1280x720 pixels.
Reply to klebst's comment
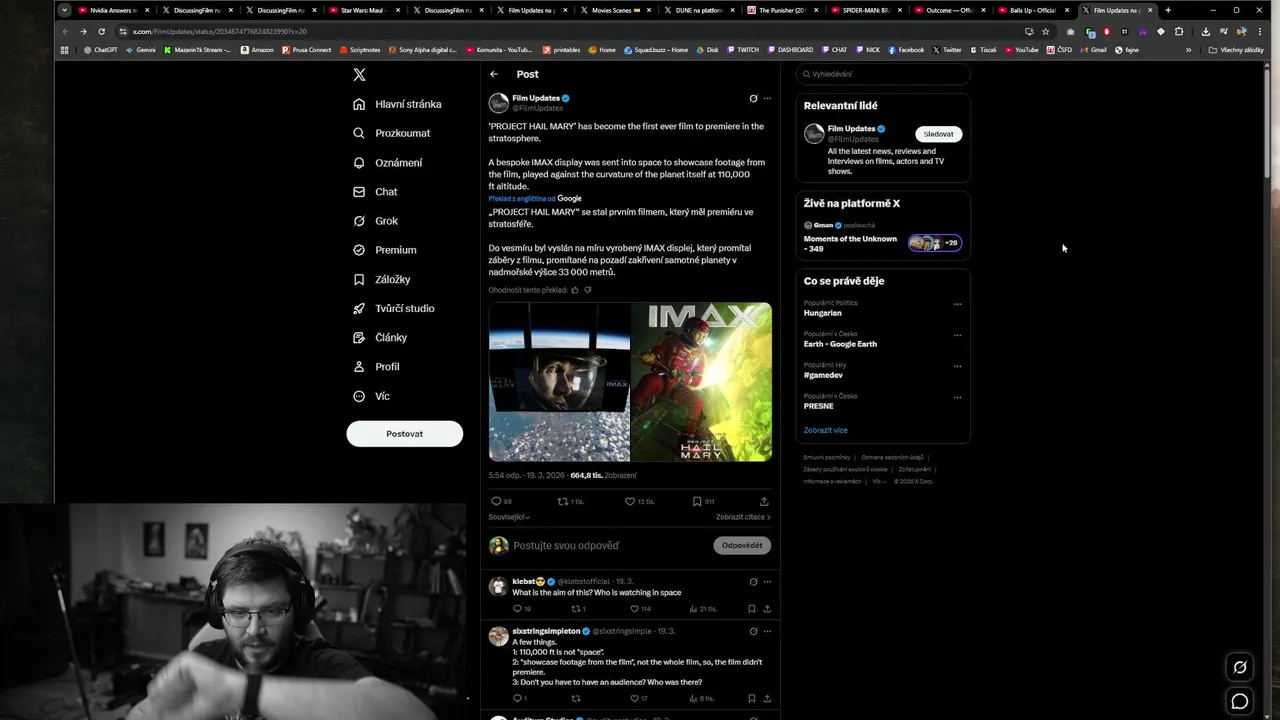[x=521, y=608]
